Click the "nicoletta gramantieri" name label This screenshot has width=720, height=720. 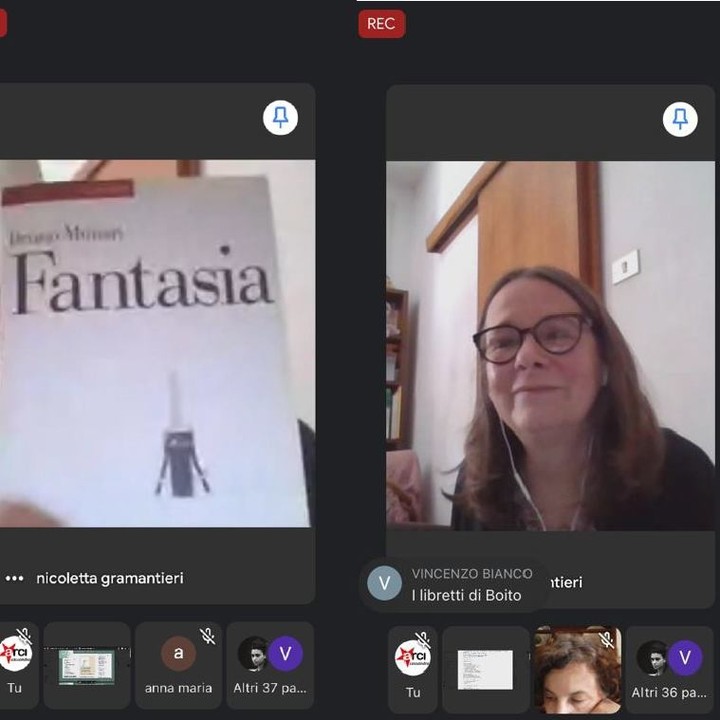point(110,578)
